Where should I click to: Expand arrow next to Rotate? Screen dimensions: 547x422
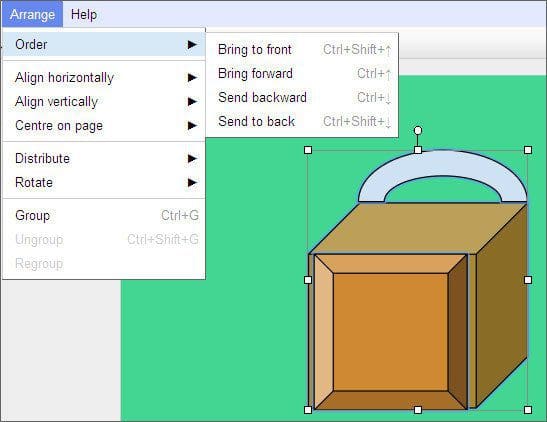pos(192,182)
